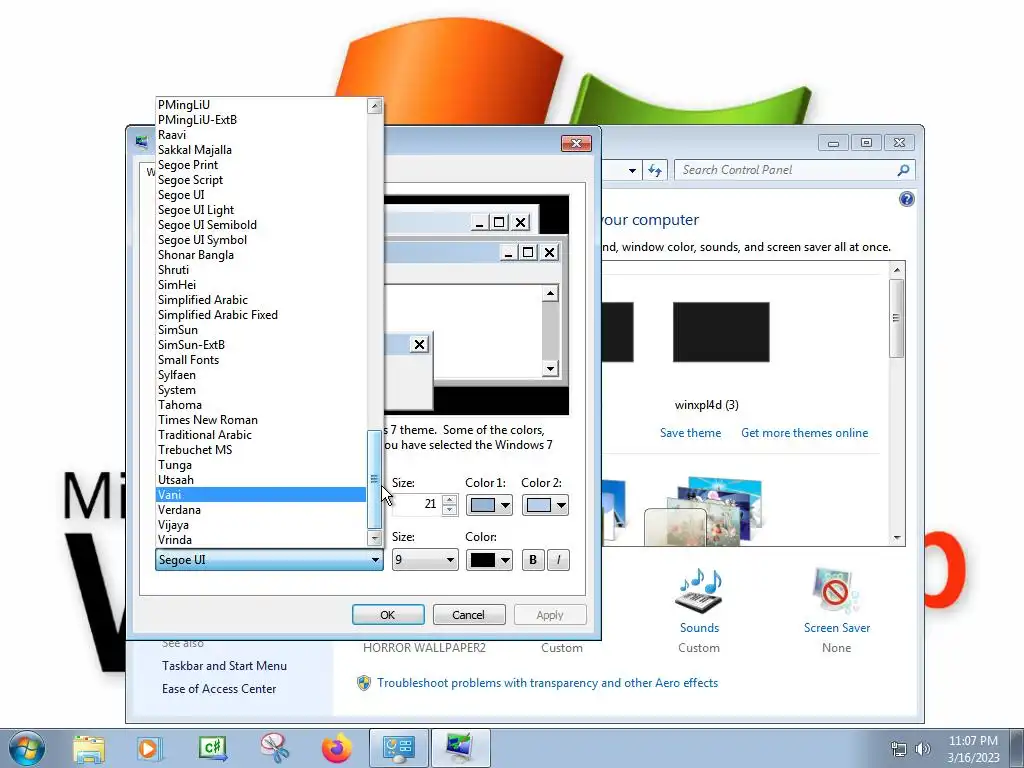Click the font list scrollbar thumb
Image resolution: width=1024 pixels, height=768 pixels.
tap(375, 479)
